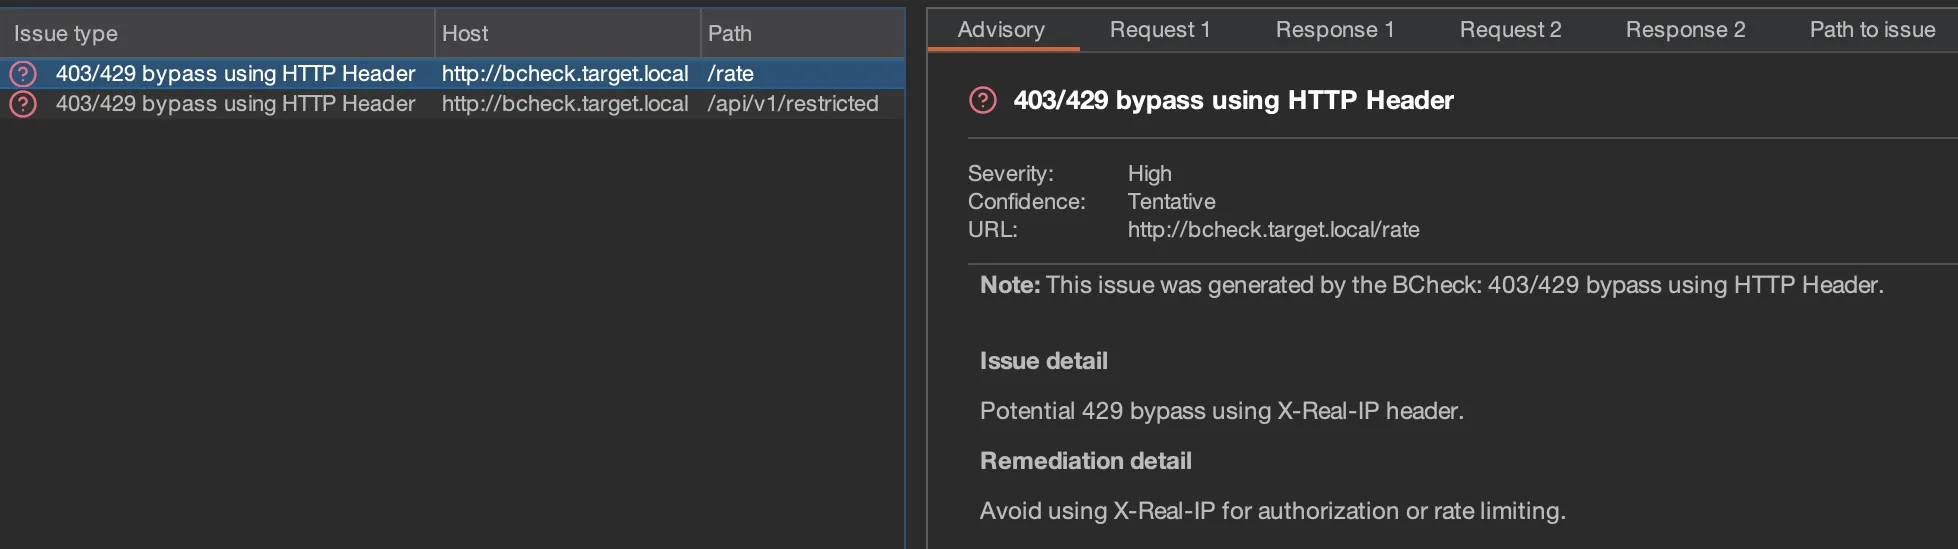The image size is (1958, 549).
Task: Click the question-mark icon on the /api/v1/restricted row
Action: (x=23, y=104)
